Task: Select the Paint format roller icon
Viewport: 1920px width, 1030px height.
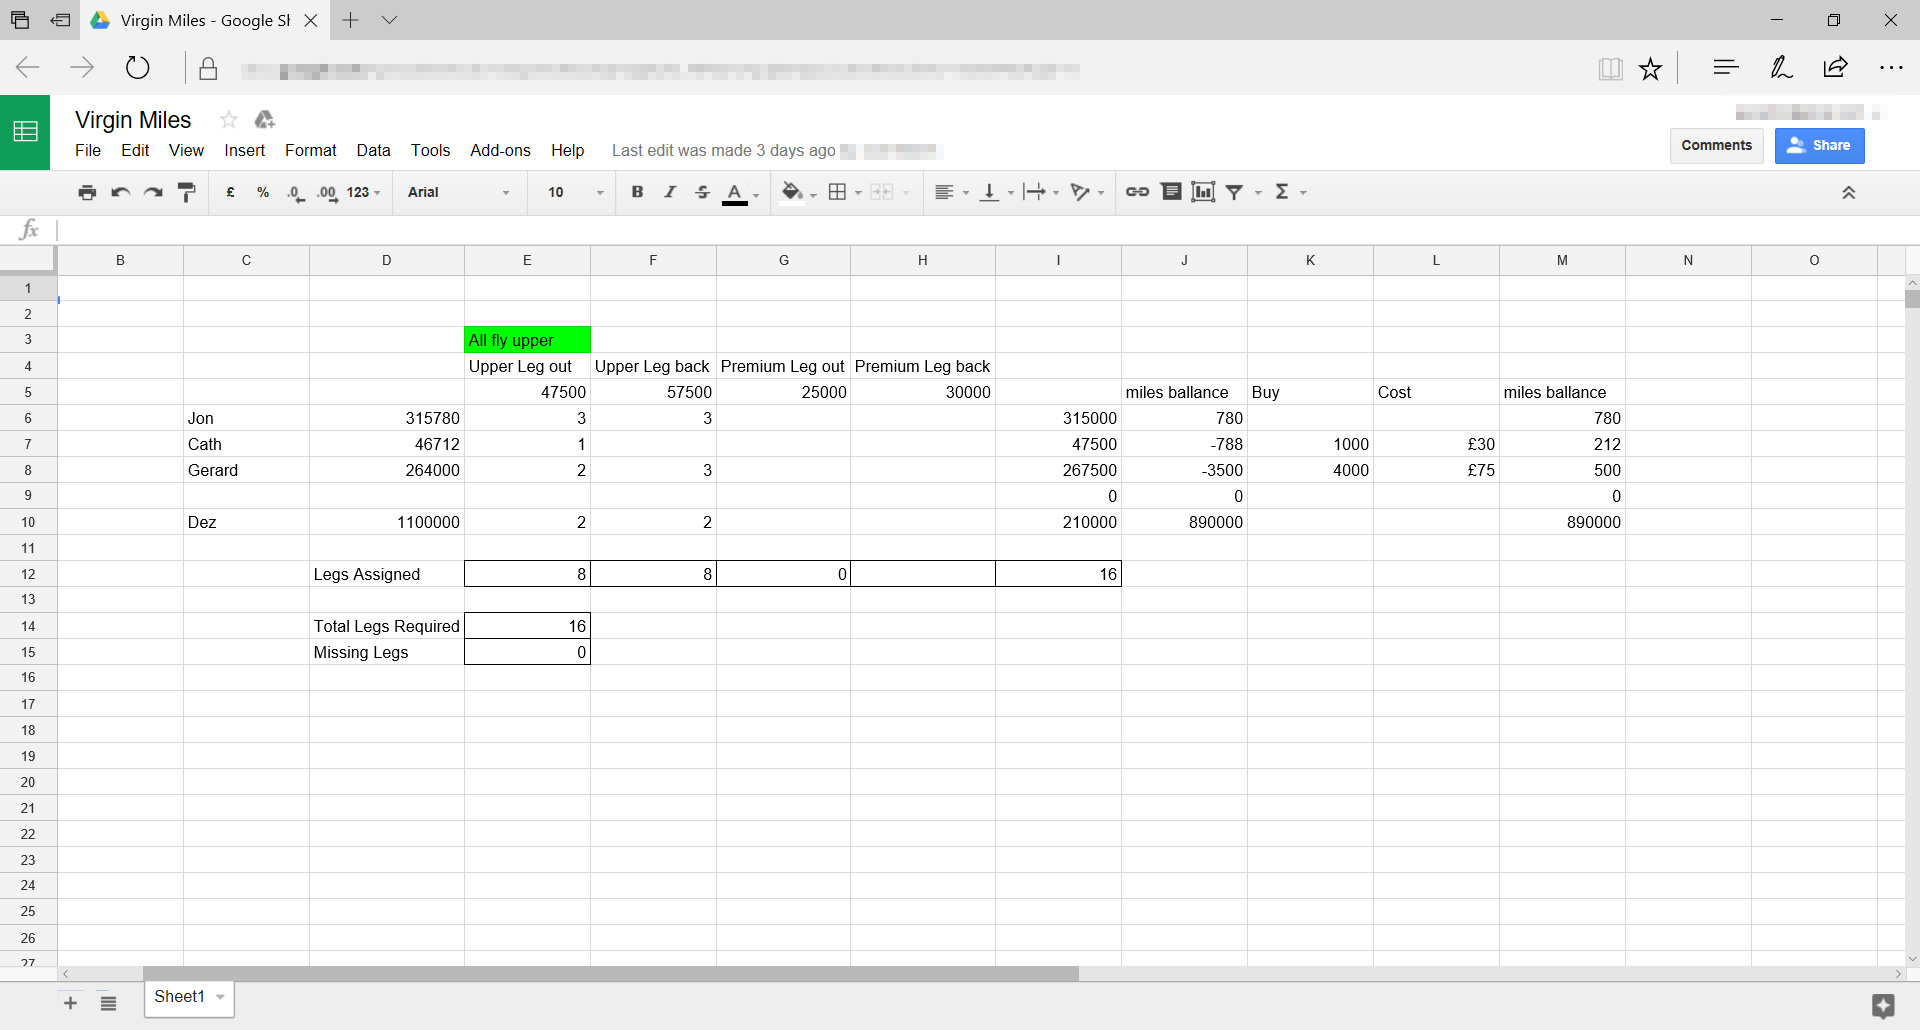Action: (186, 192)
